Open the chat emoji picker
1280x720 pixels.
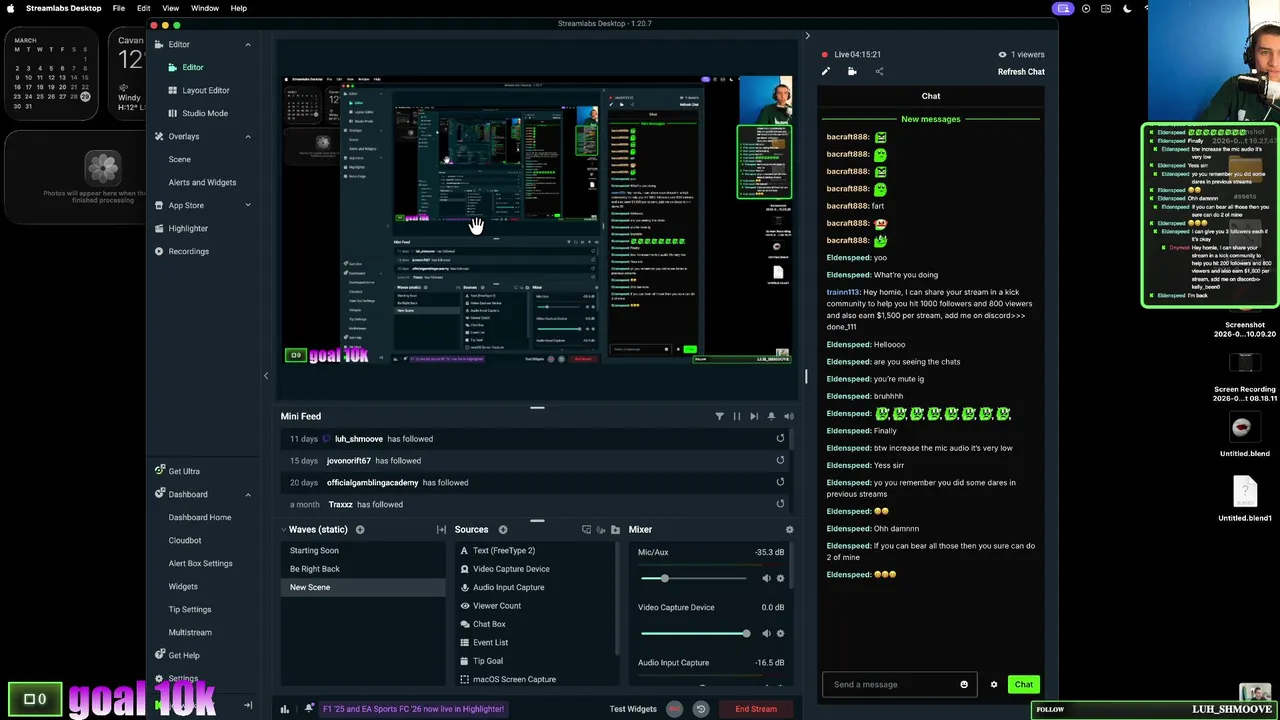click(964, 685)
